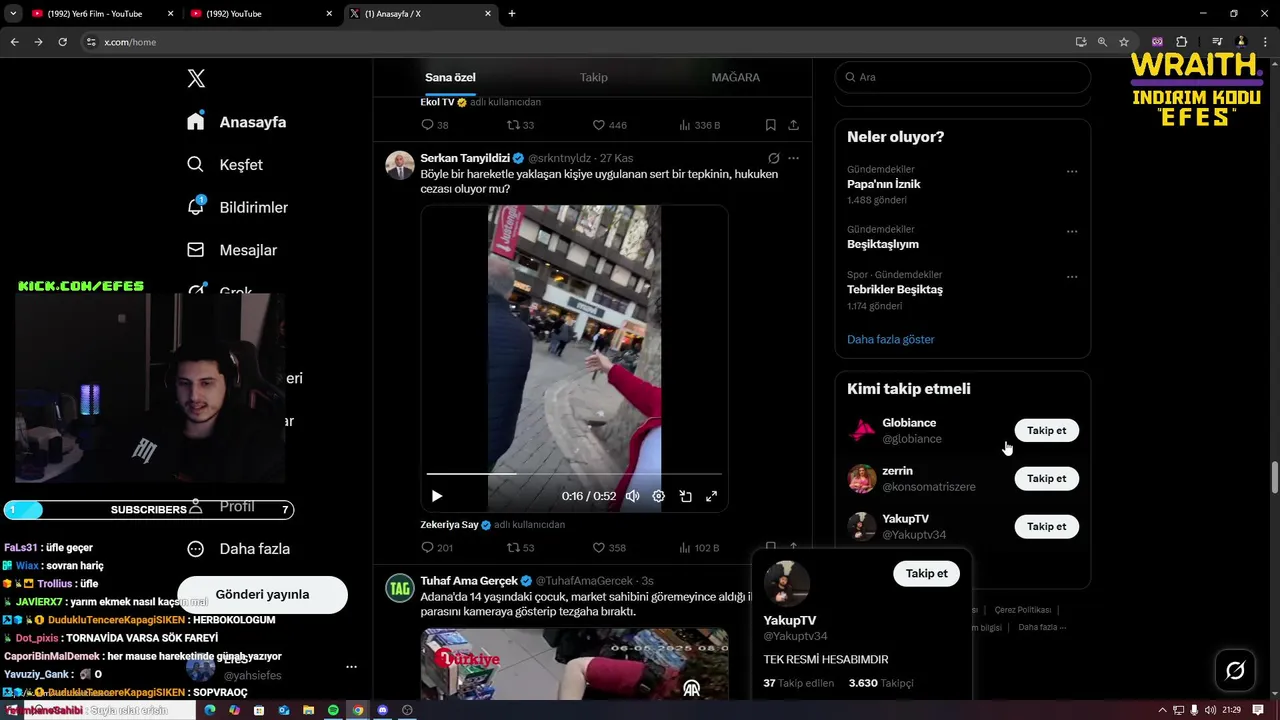The image size is (1280, 720).
Task: Open browser zoom magnifier icon
Action: click(1102, 42)
